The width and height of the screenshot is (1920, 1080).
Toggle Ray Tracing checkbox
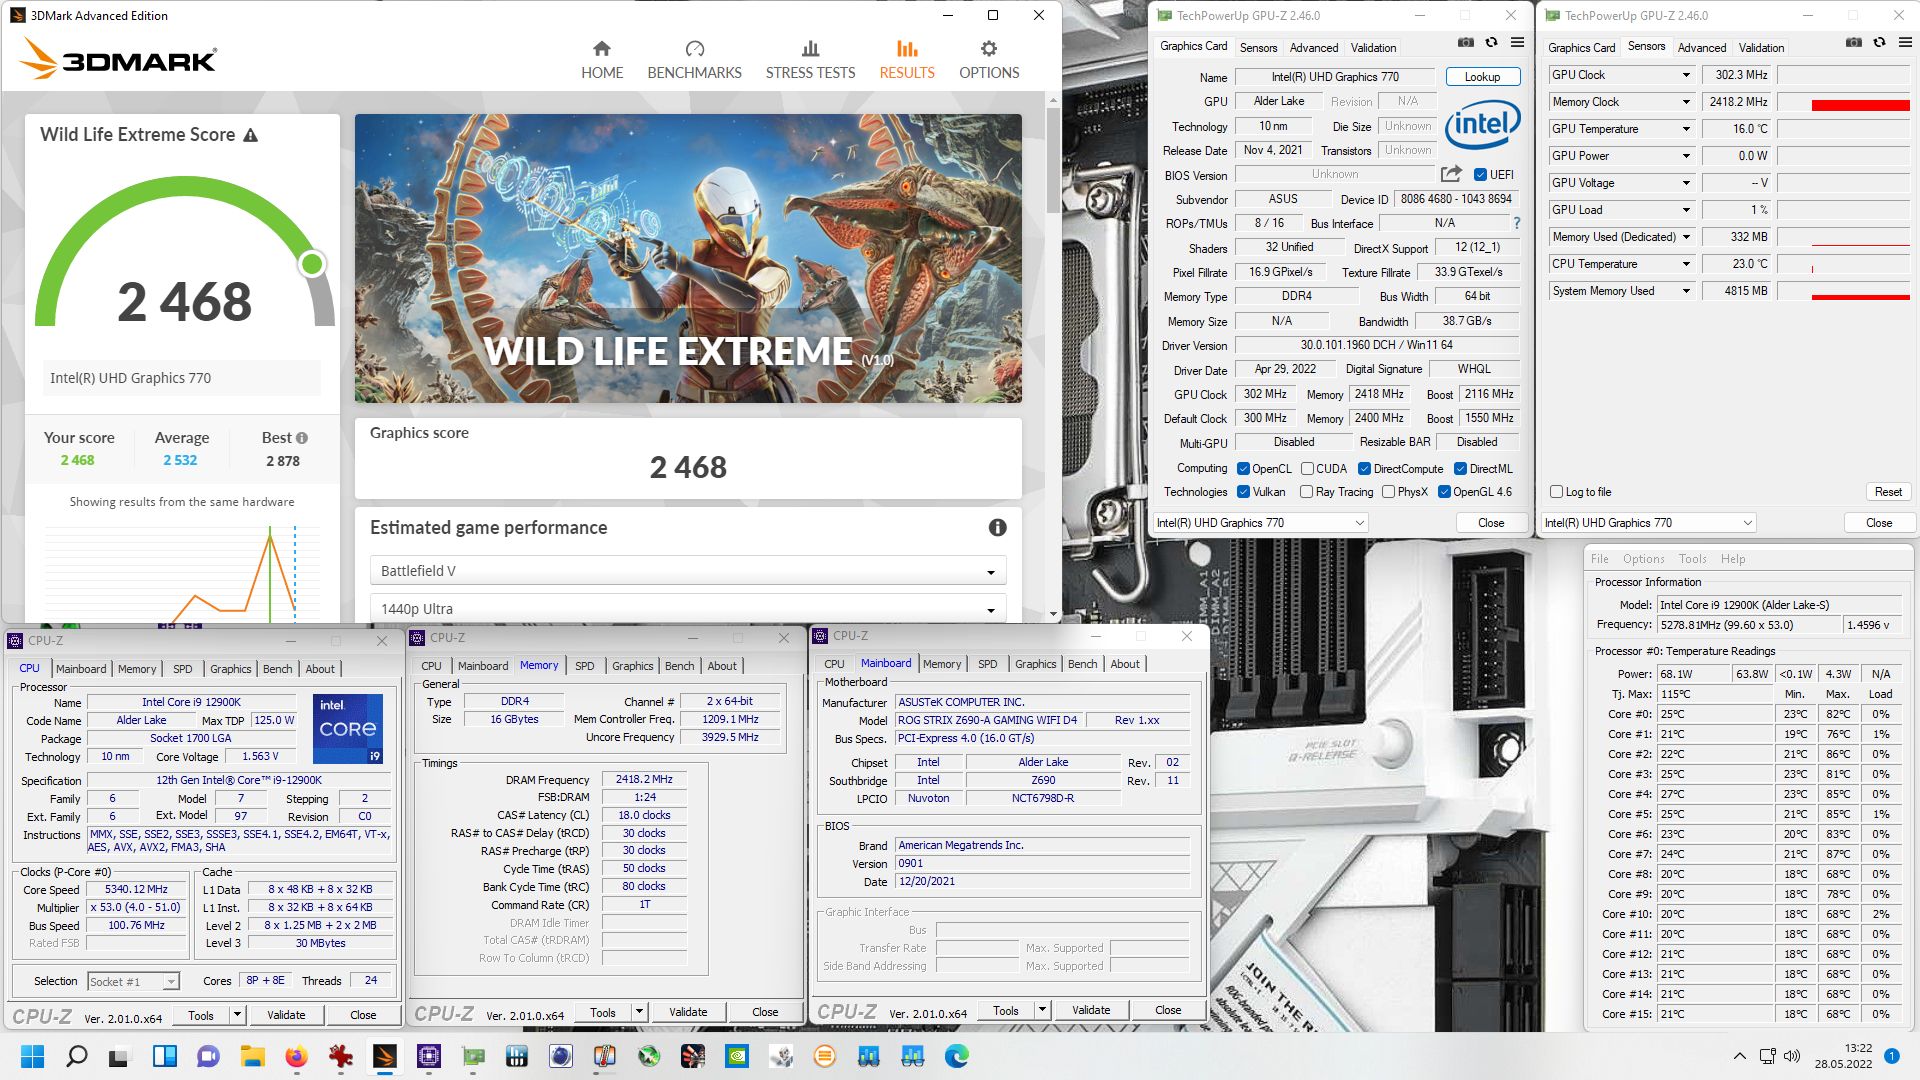pyautogui.click(x=1306, y=492)
